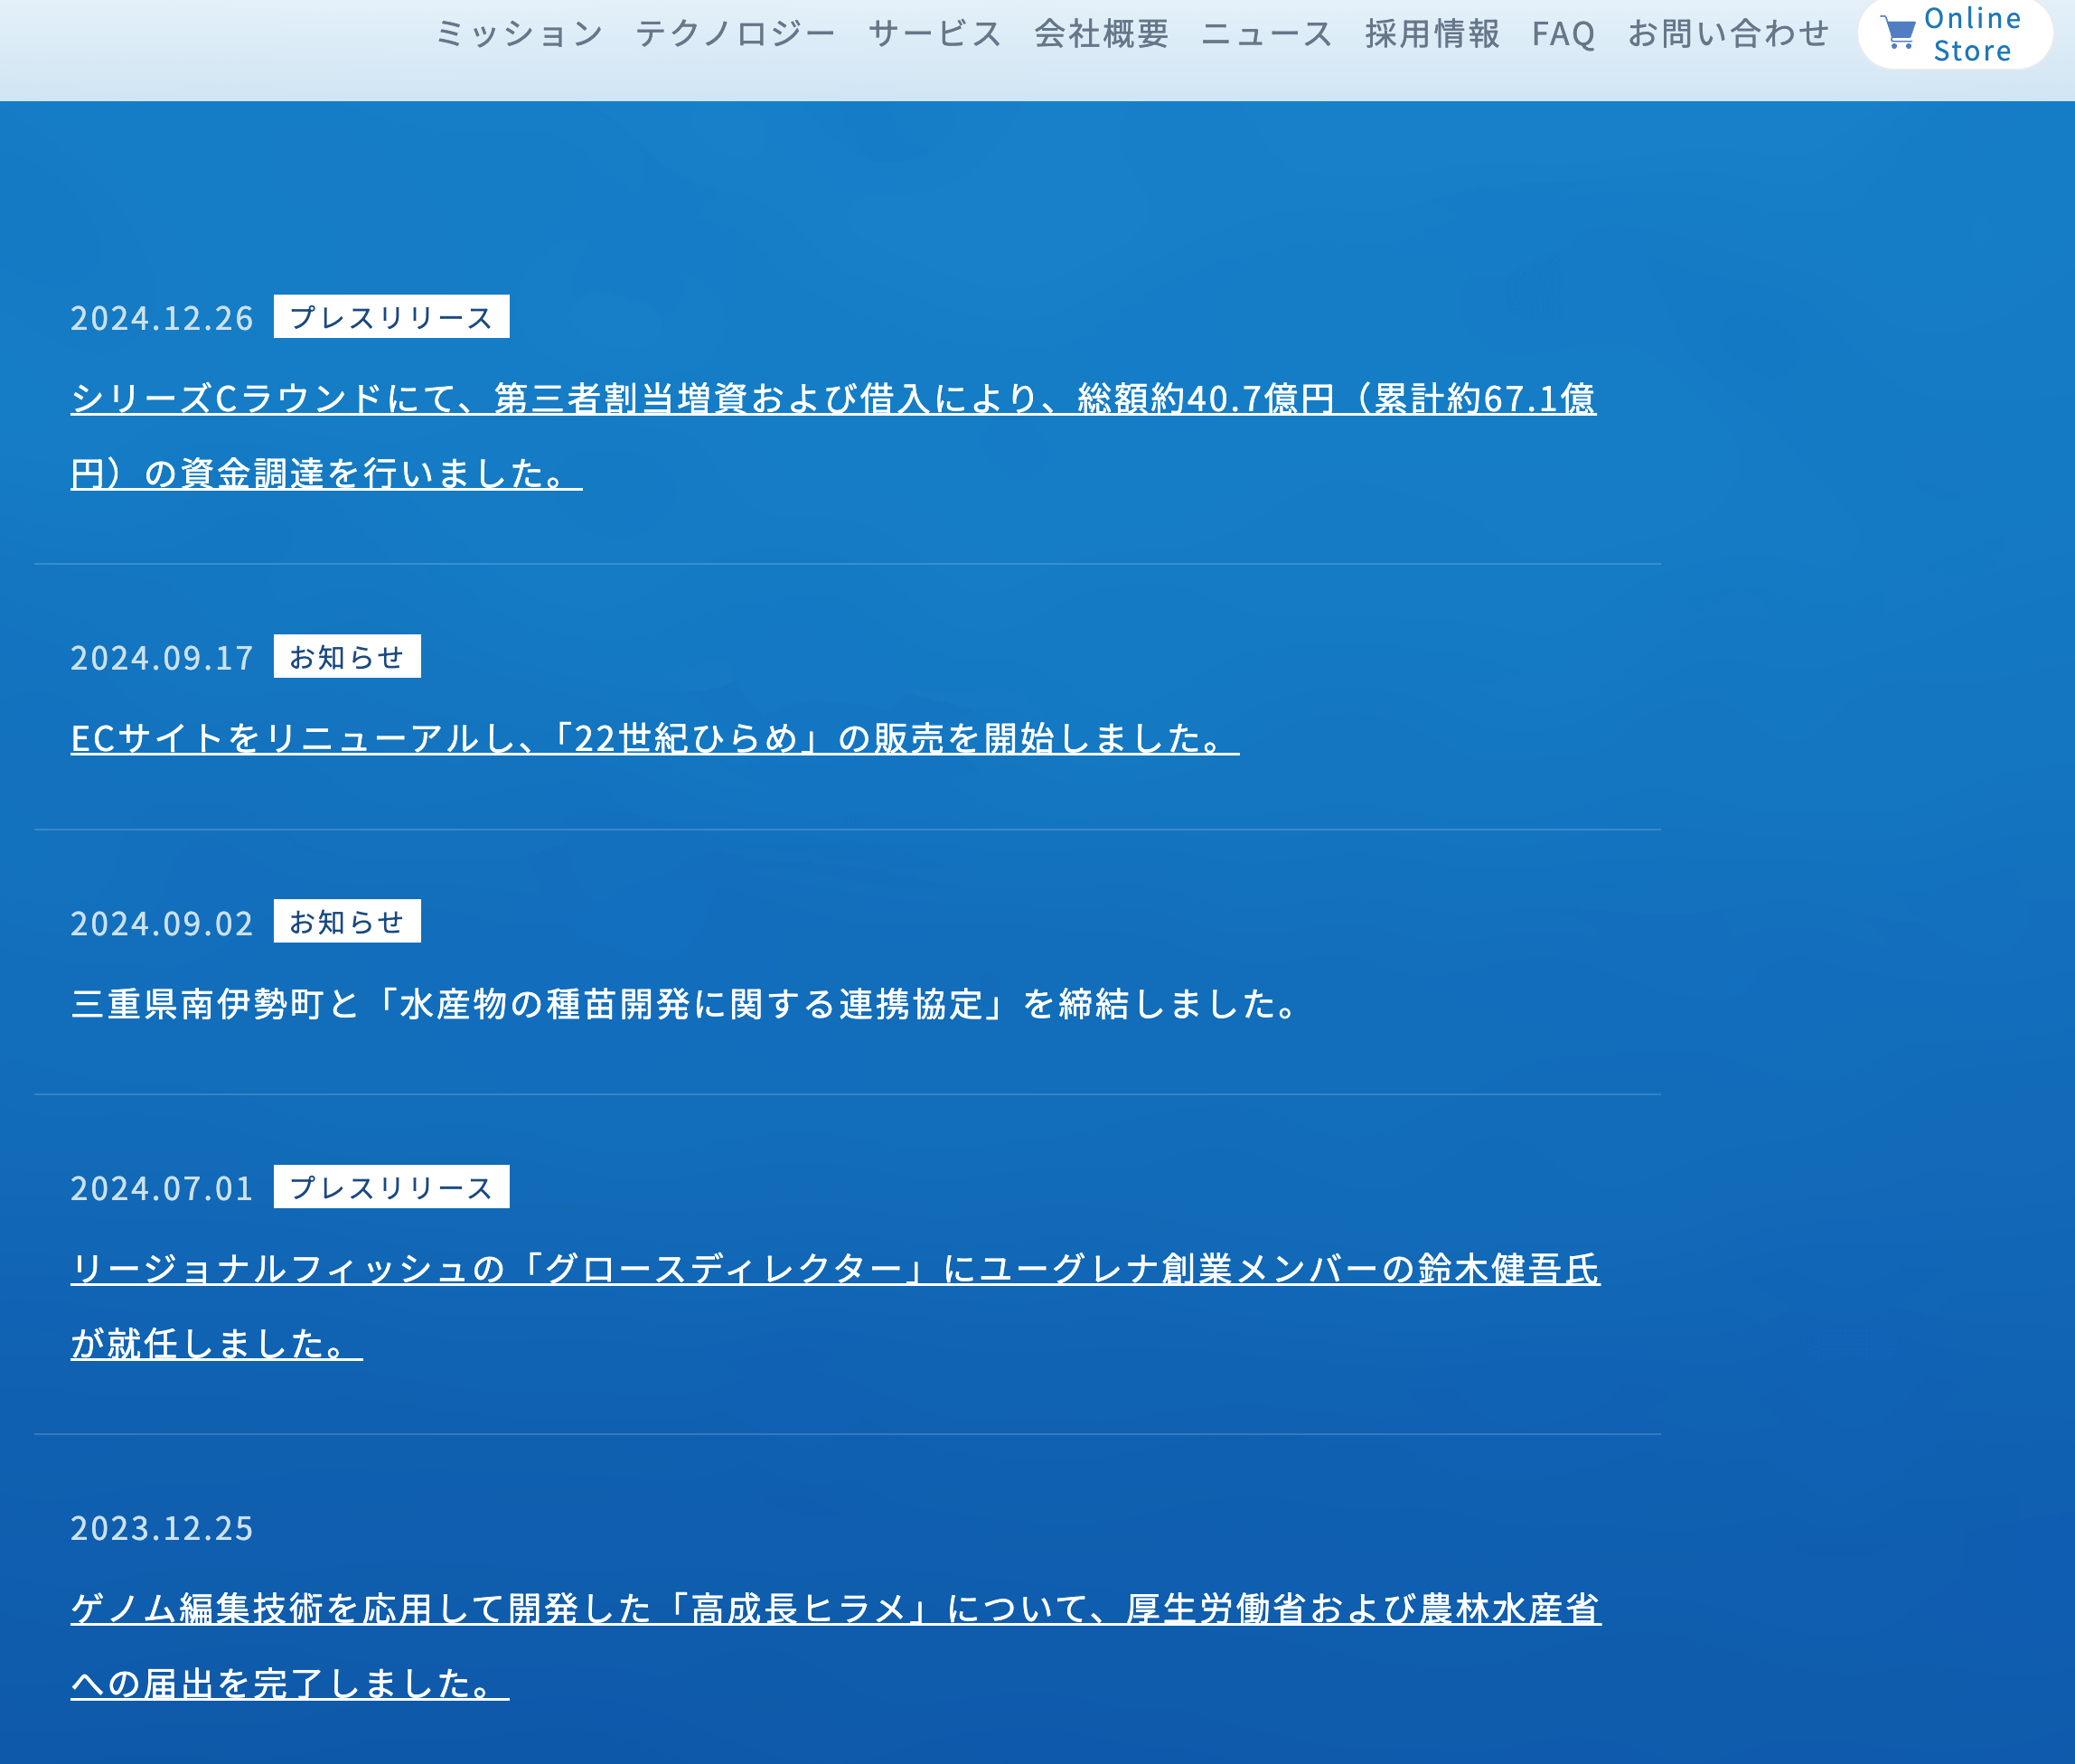Viewport: 2075px width, 1764px height.
Task: Open the 高成長ヒラメ notification article
Action: point(836,1646)
